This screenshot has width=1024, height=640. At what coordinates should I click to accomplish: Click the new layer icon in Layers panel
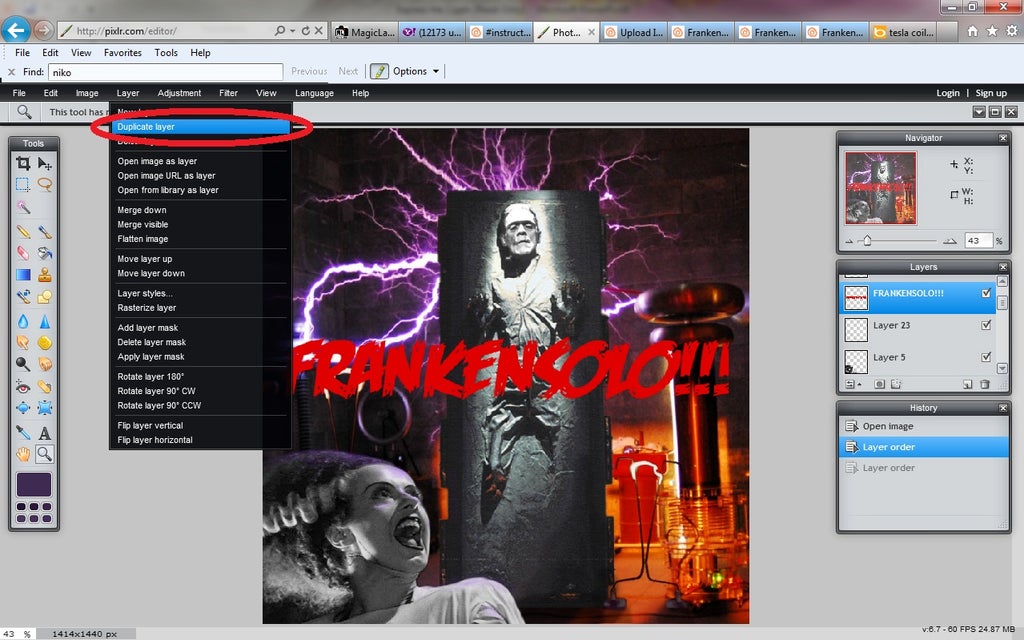(x=967, y=385)
